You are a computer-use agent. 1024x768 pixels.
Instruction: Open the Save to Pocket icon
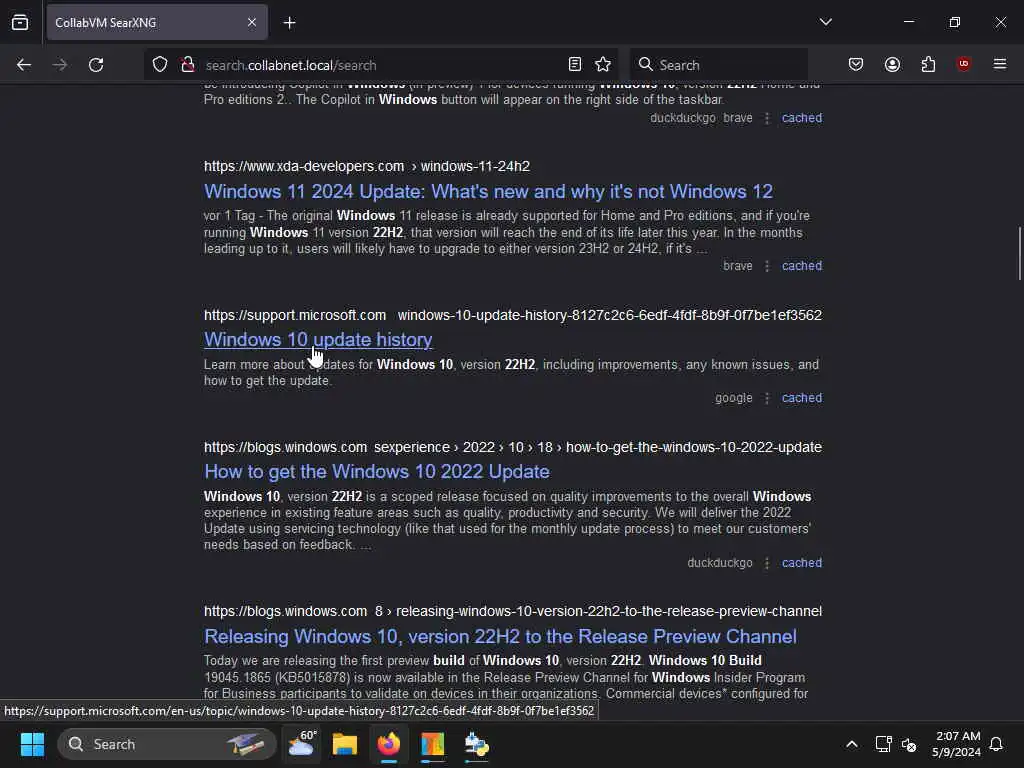[856, 65]
